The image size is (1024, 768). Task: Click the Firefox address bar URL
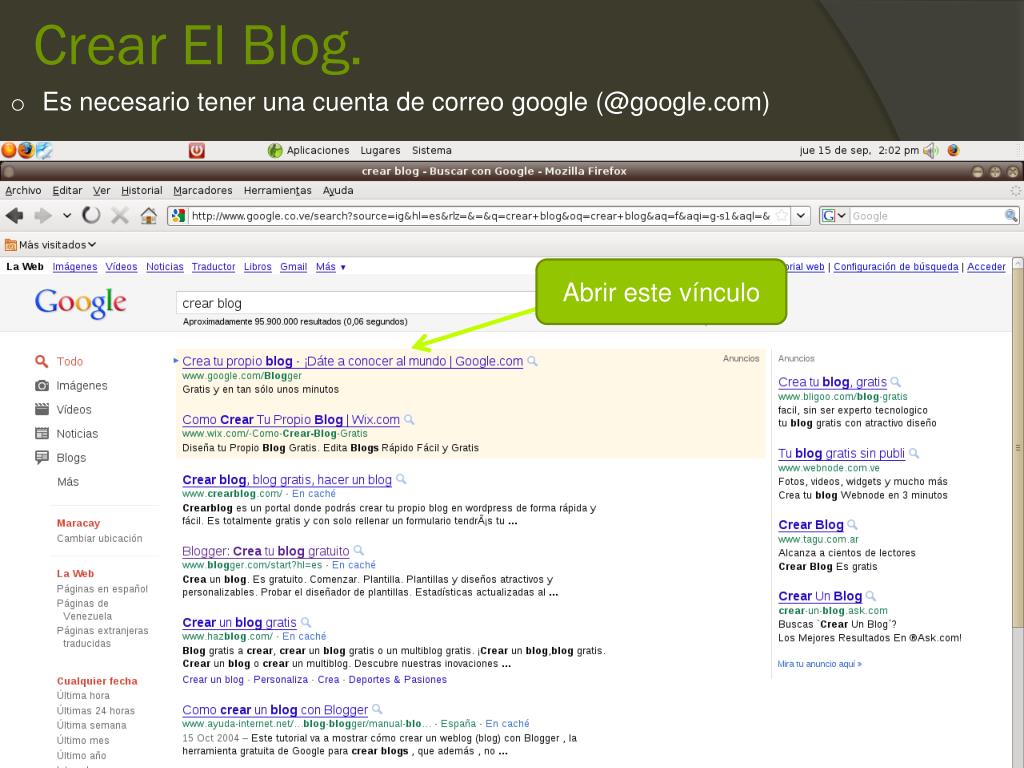tap(480, 216)
